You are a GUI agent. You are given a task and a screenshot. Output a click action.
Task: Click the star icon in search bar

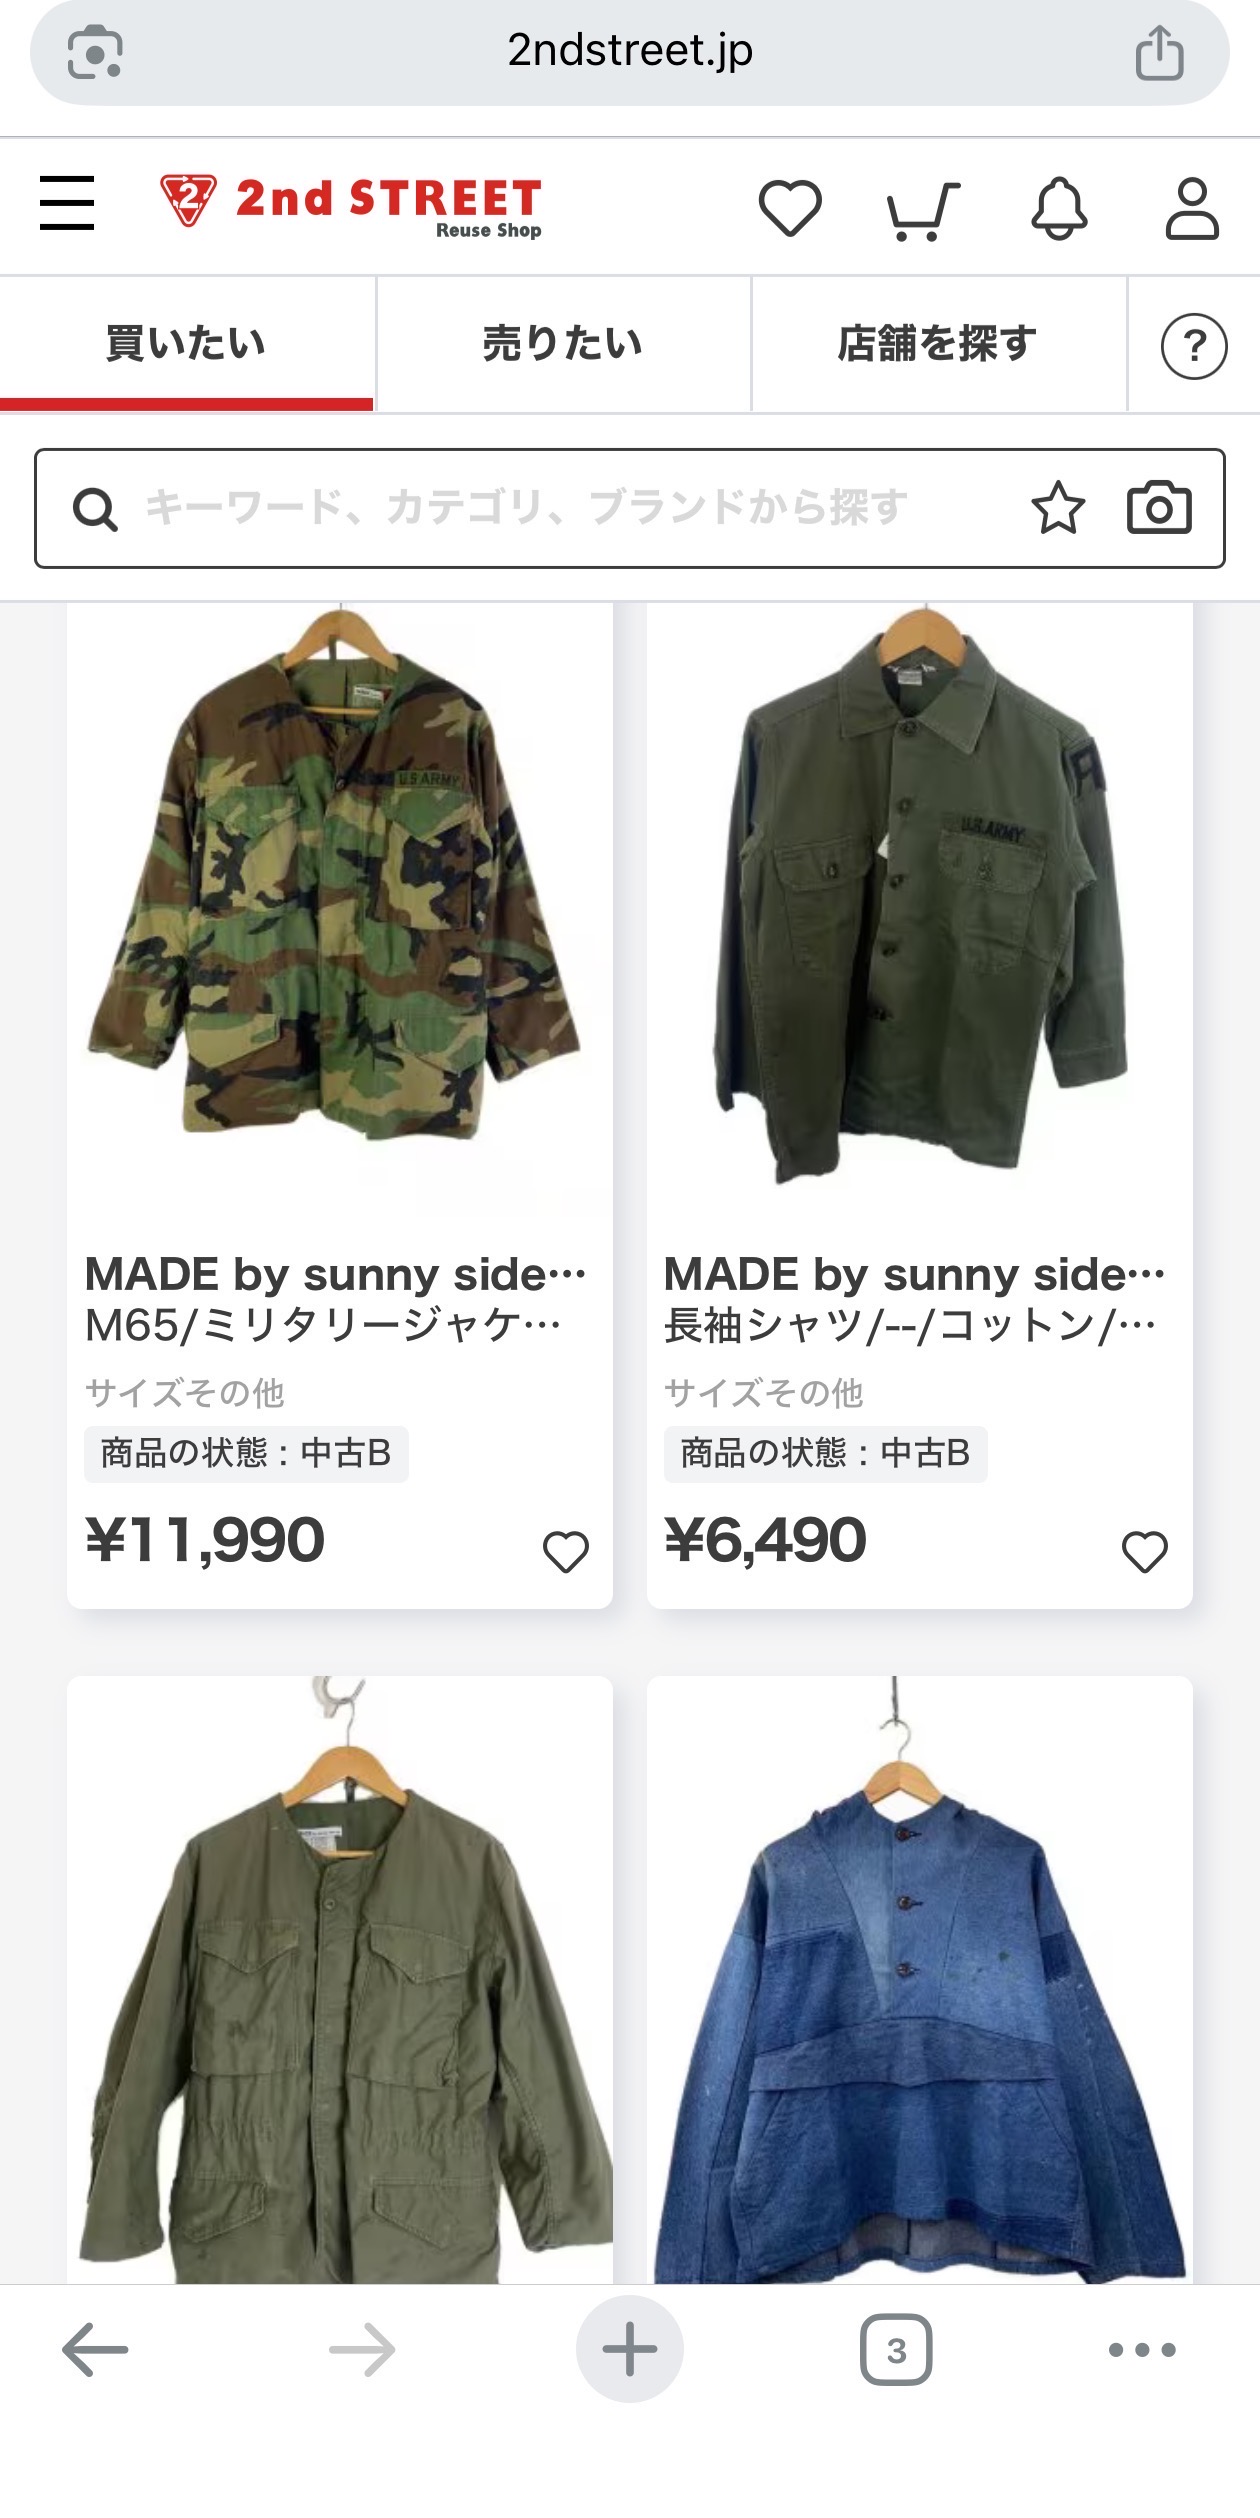click(1058, 508)
